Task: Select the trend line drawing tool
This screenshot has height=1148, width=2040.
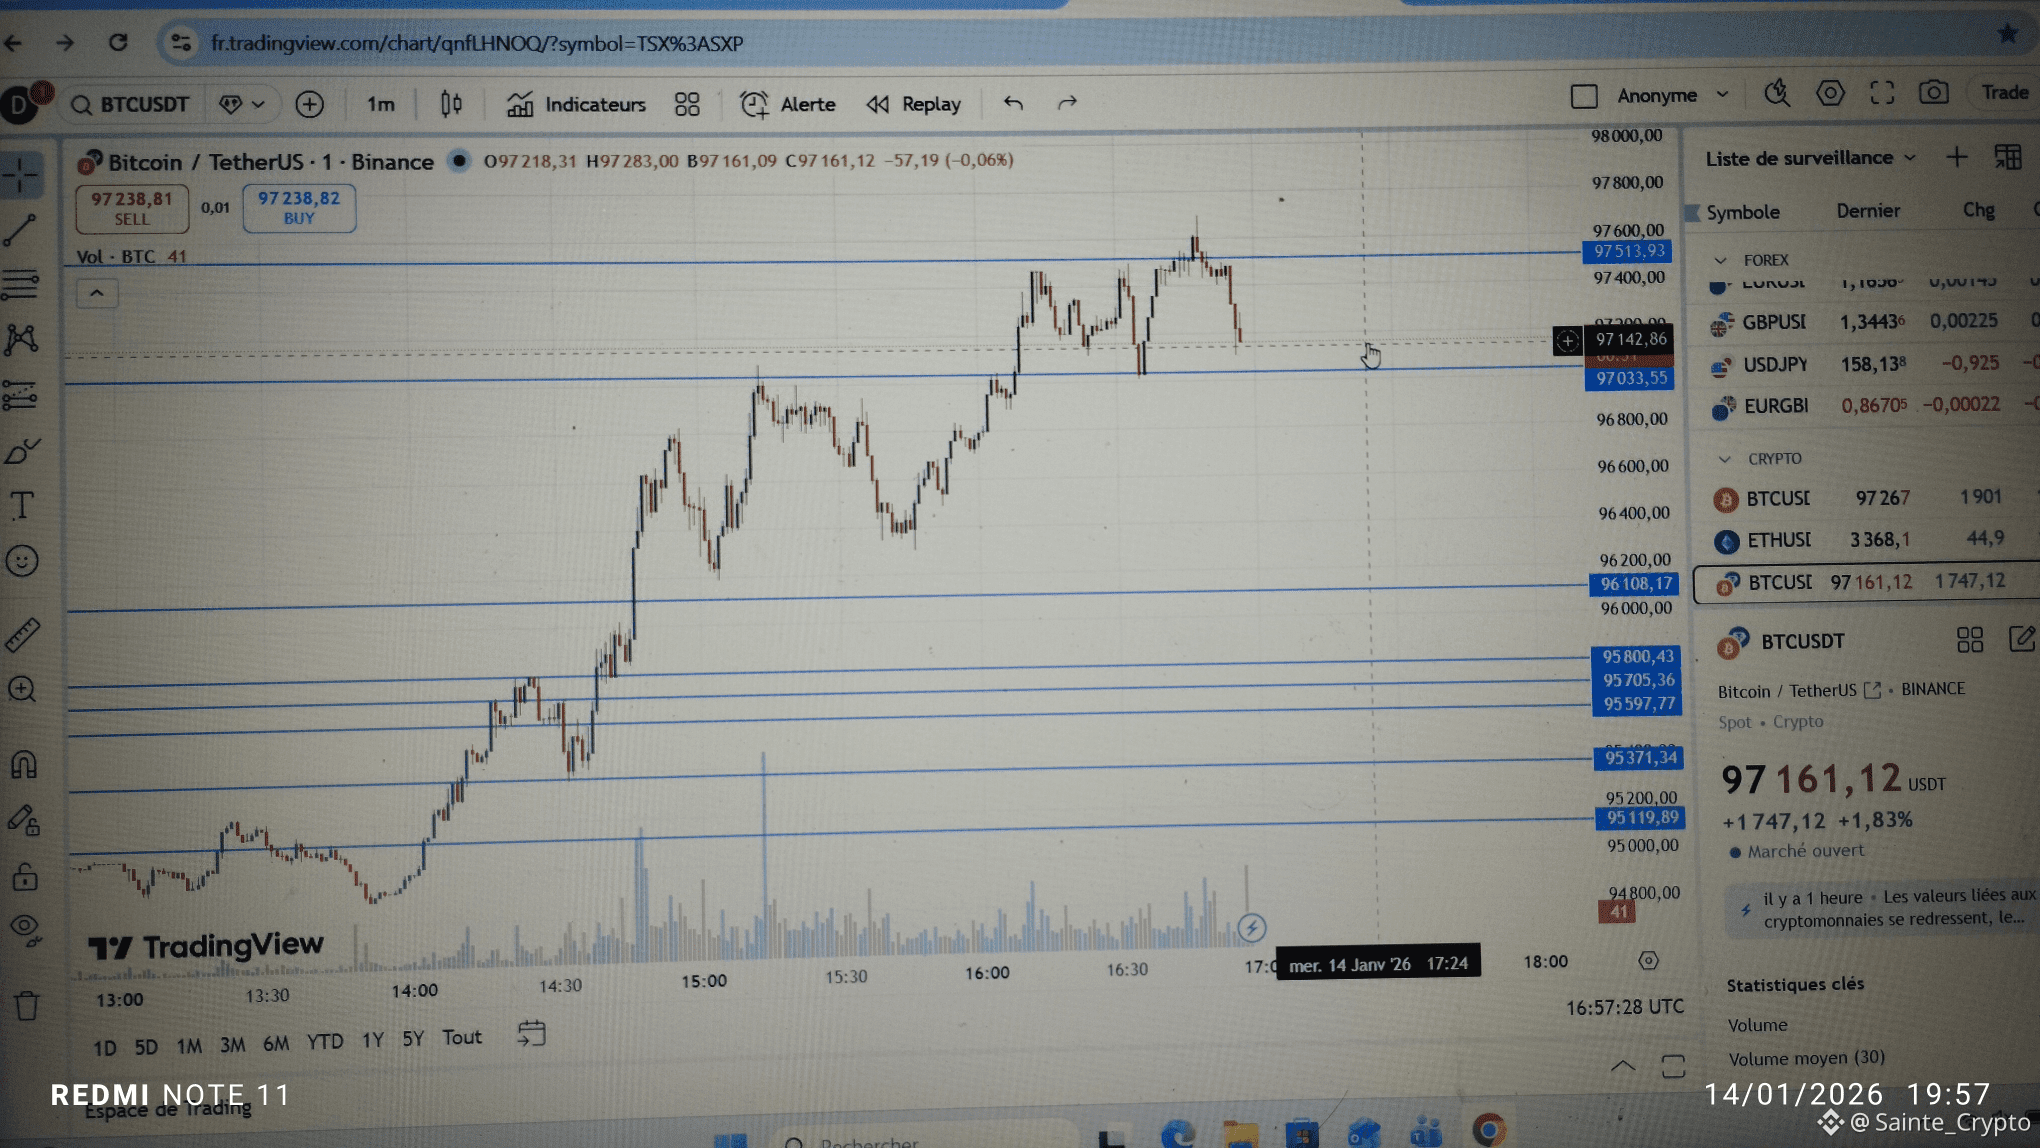Action: click(x=20, y=231)
